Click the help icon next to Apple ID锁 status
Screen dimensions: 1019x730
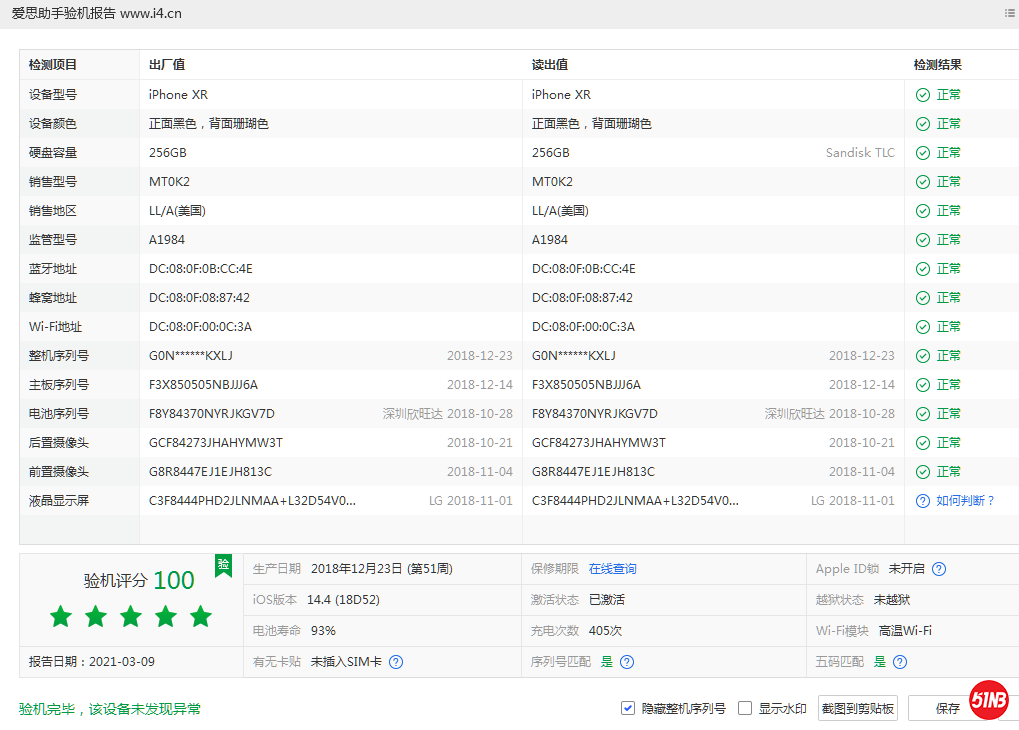[938, 569]
